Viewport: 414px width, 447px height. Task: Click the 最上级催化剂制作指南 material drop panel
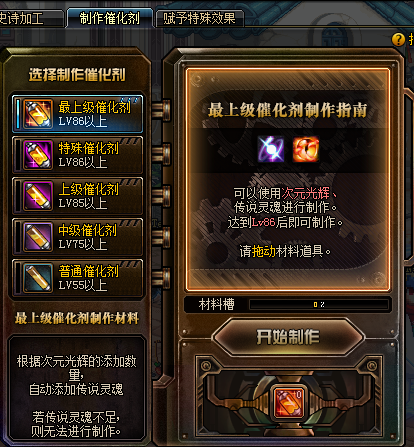pos(288,179)
